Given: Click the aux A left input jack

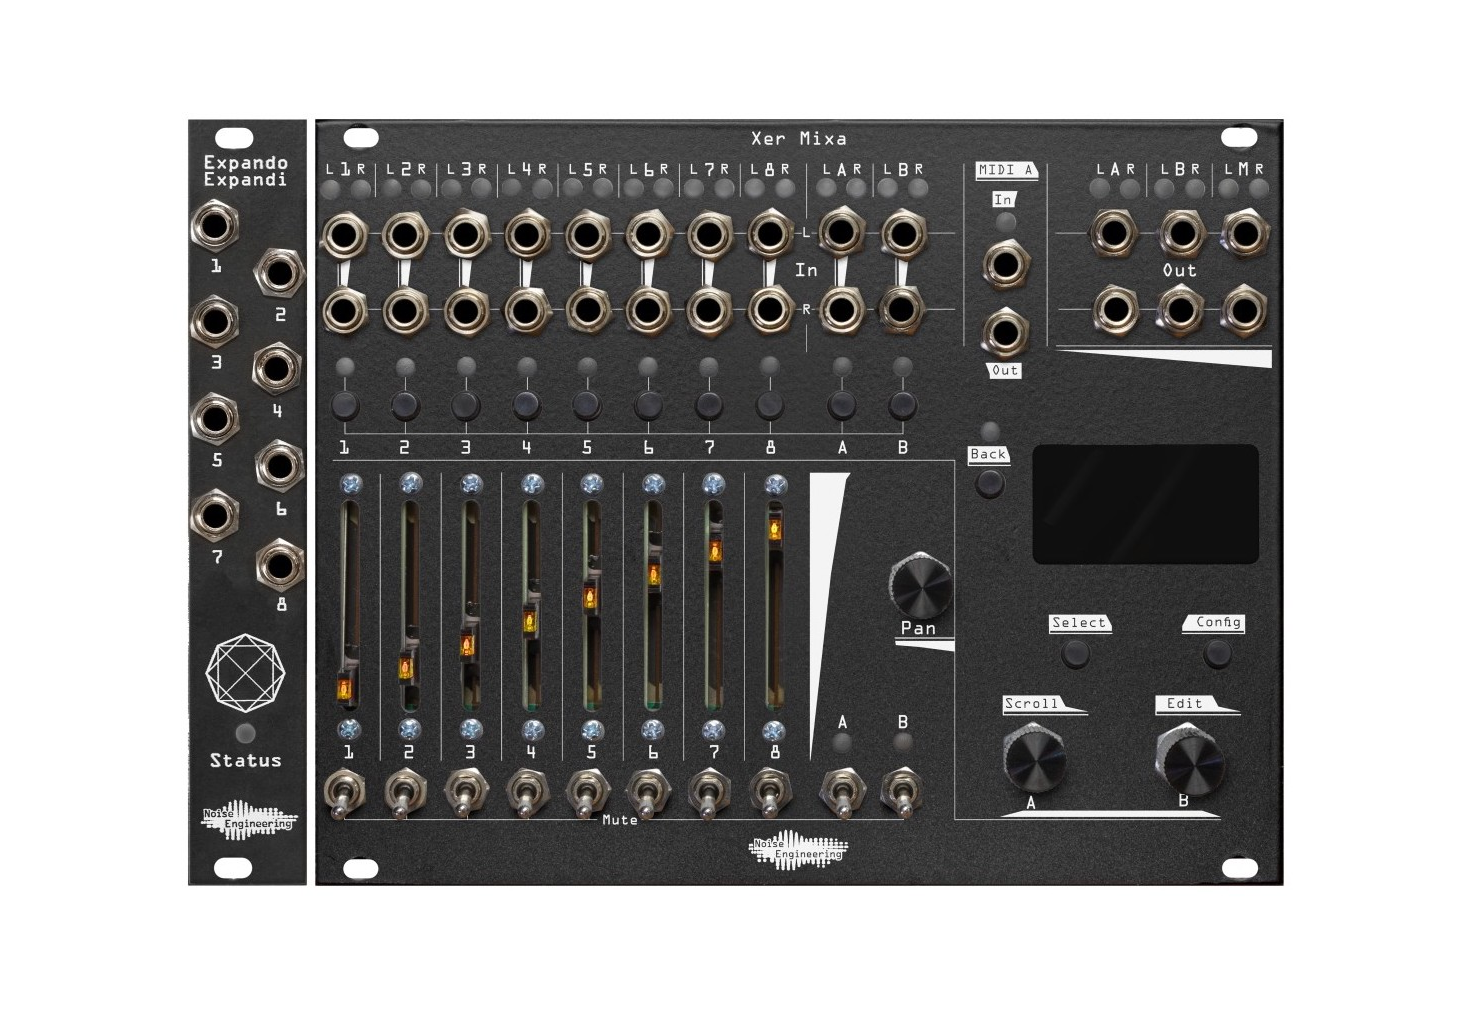Looking at the screenshot, I should tap(842, 233).
